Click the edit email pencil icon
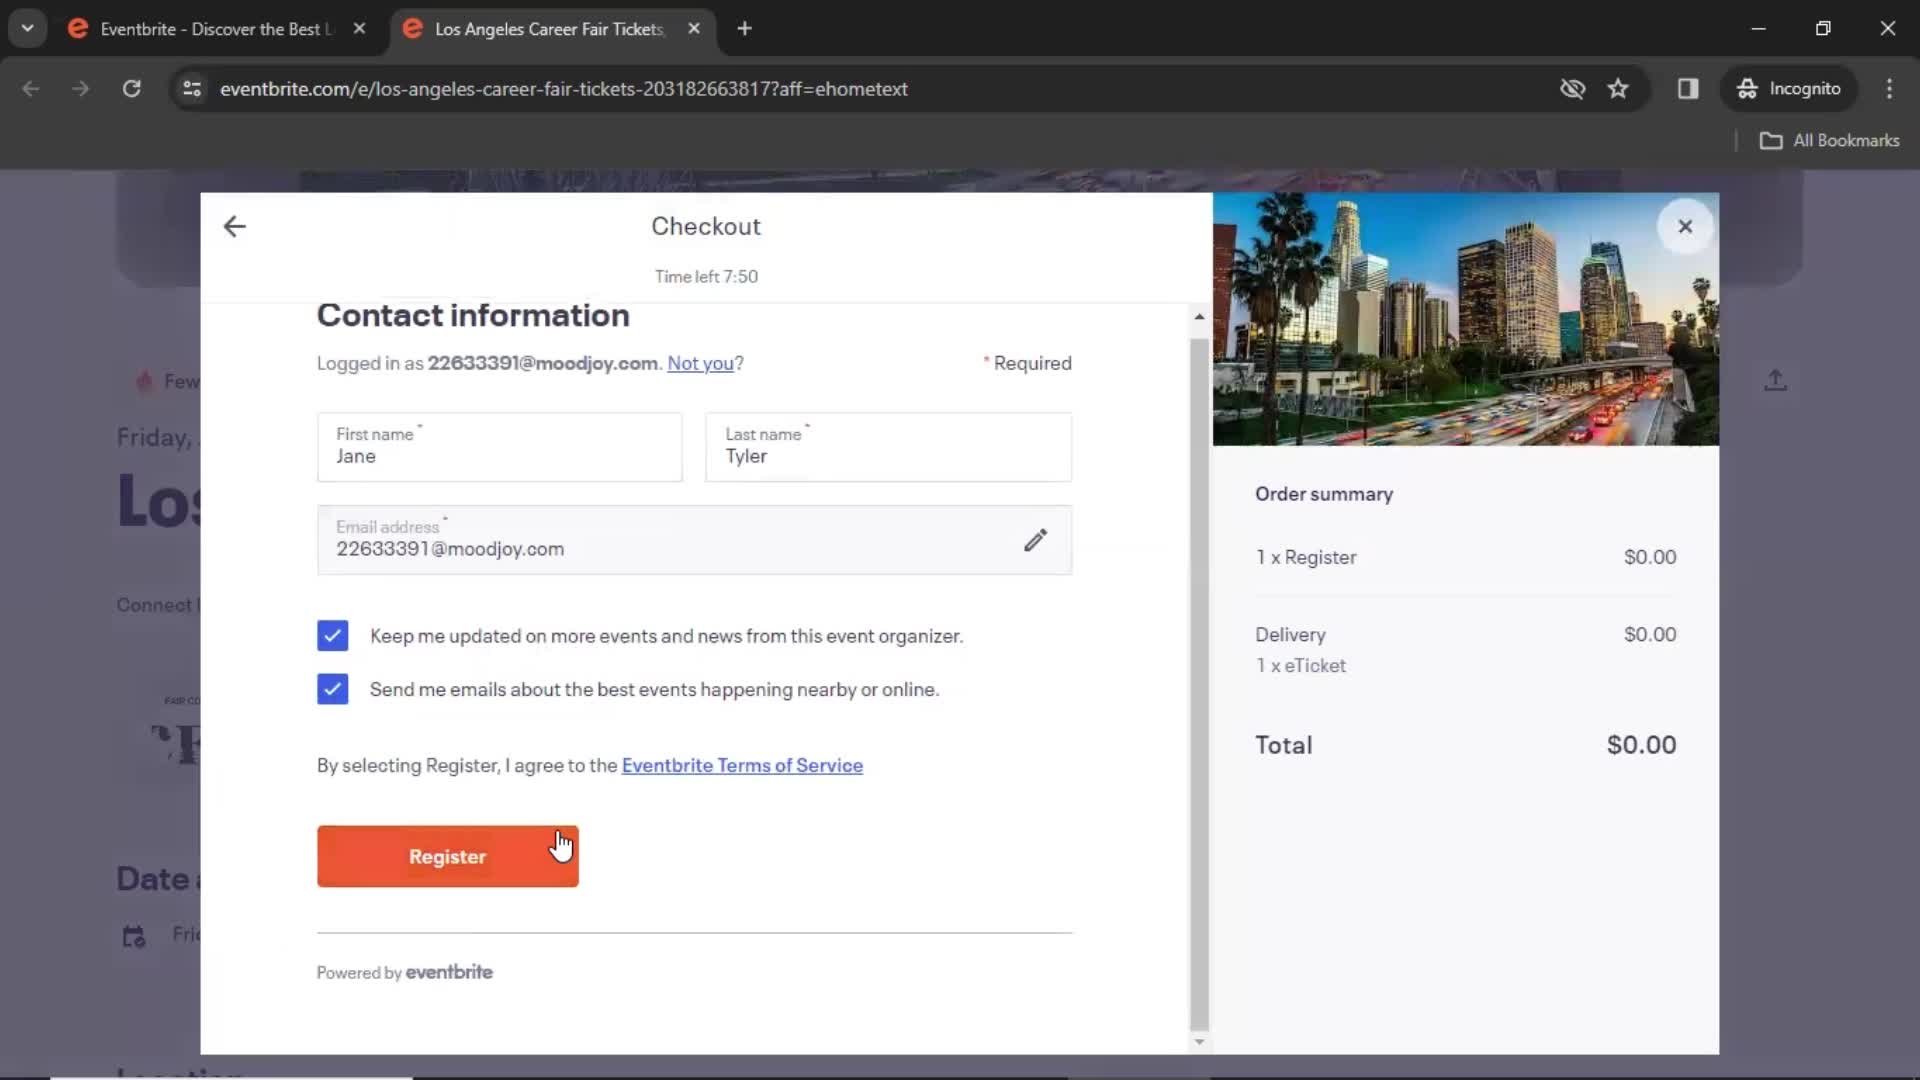Screen dimensions: 1920x1080 coord(1036,539)
